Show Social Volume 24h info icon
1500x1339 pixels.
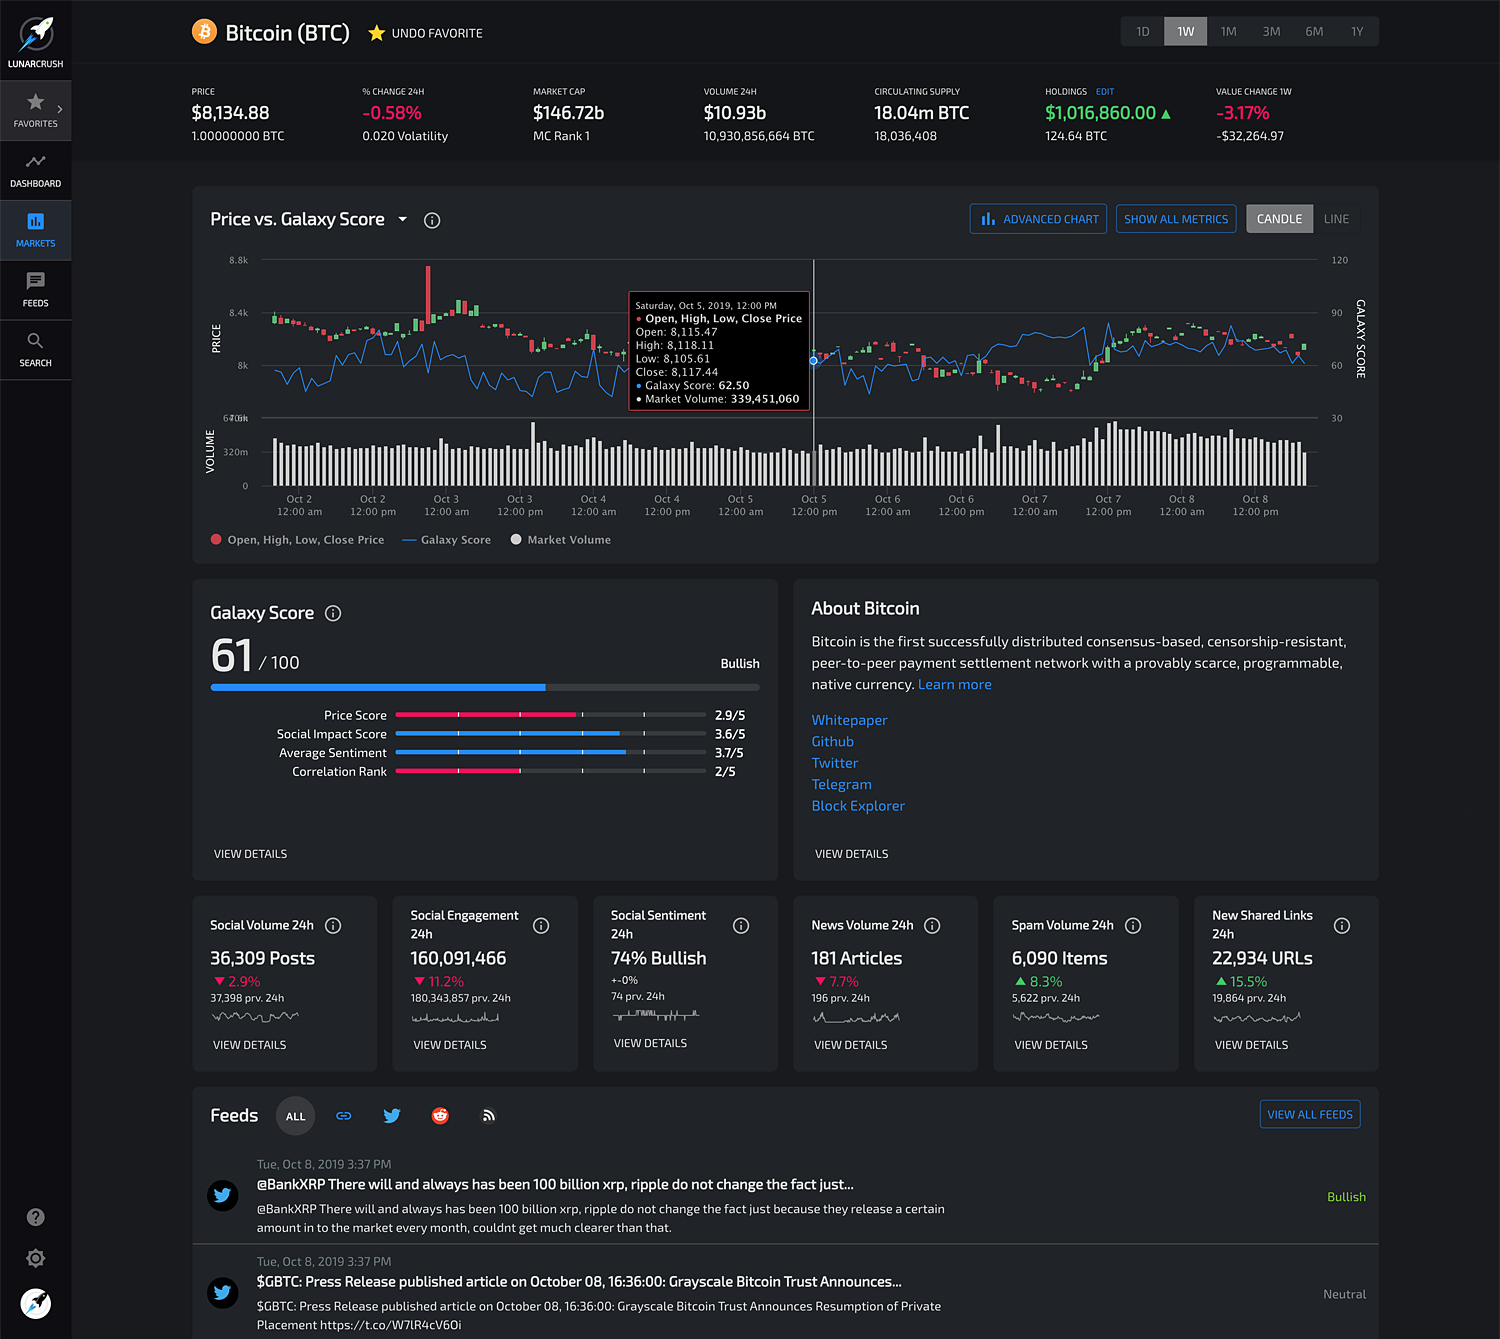pyautogui.click(x=333, y=926)
